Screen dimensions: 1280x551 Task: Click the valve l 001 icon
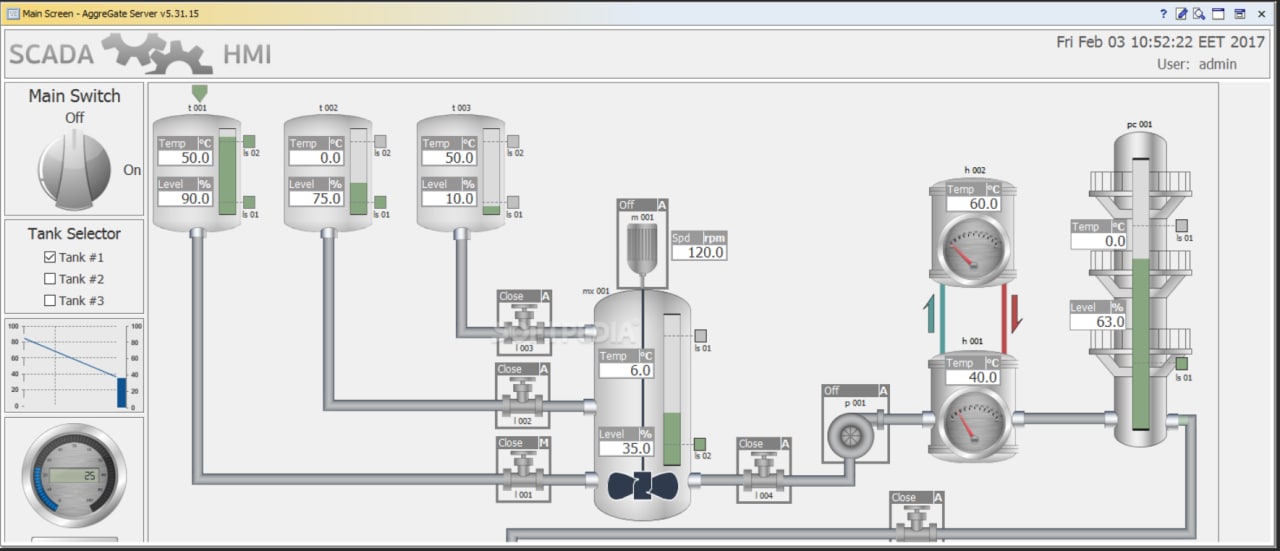pos(524,472)
